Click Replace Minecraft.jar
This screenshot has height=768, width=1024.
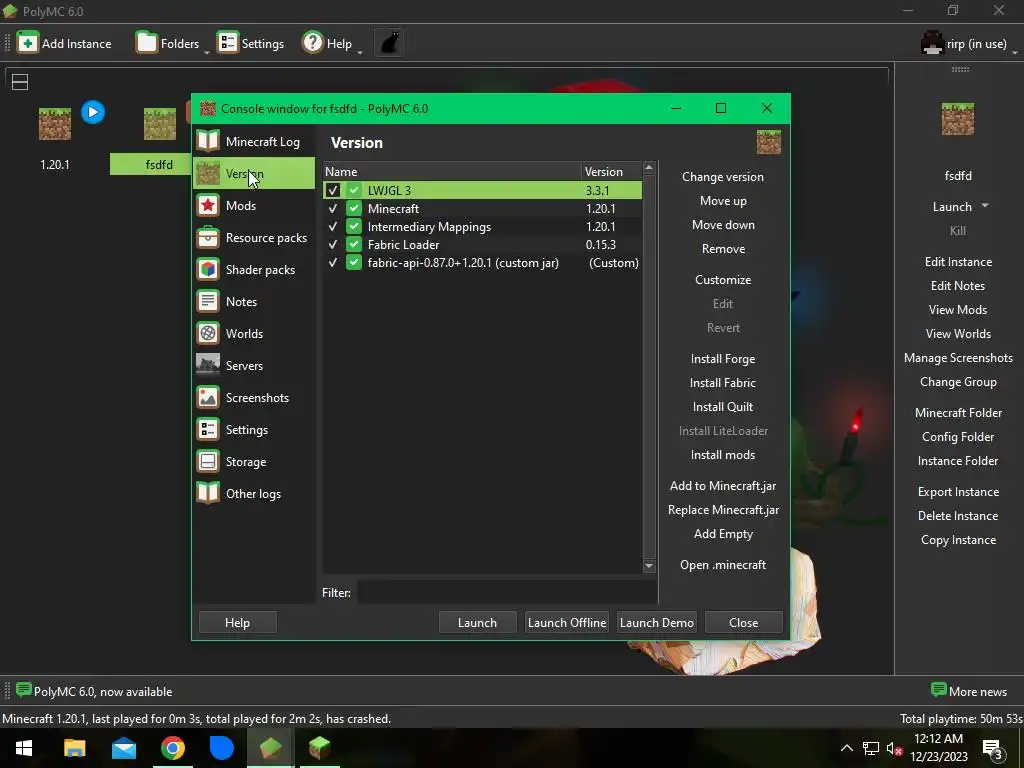722,510
